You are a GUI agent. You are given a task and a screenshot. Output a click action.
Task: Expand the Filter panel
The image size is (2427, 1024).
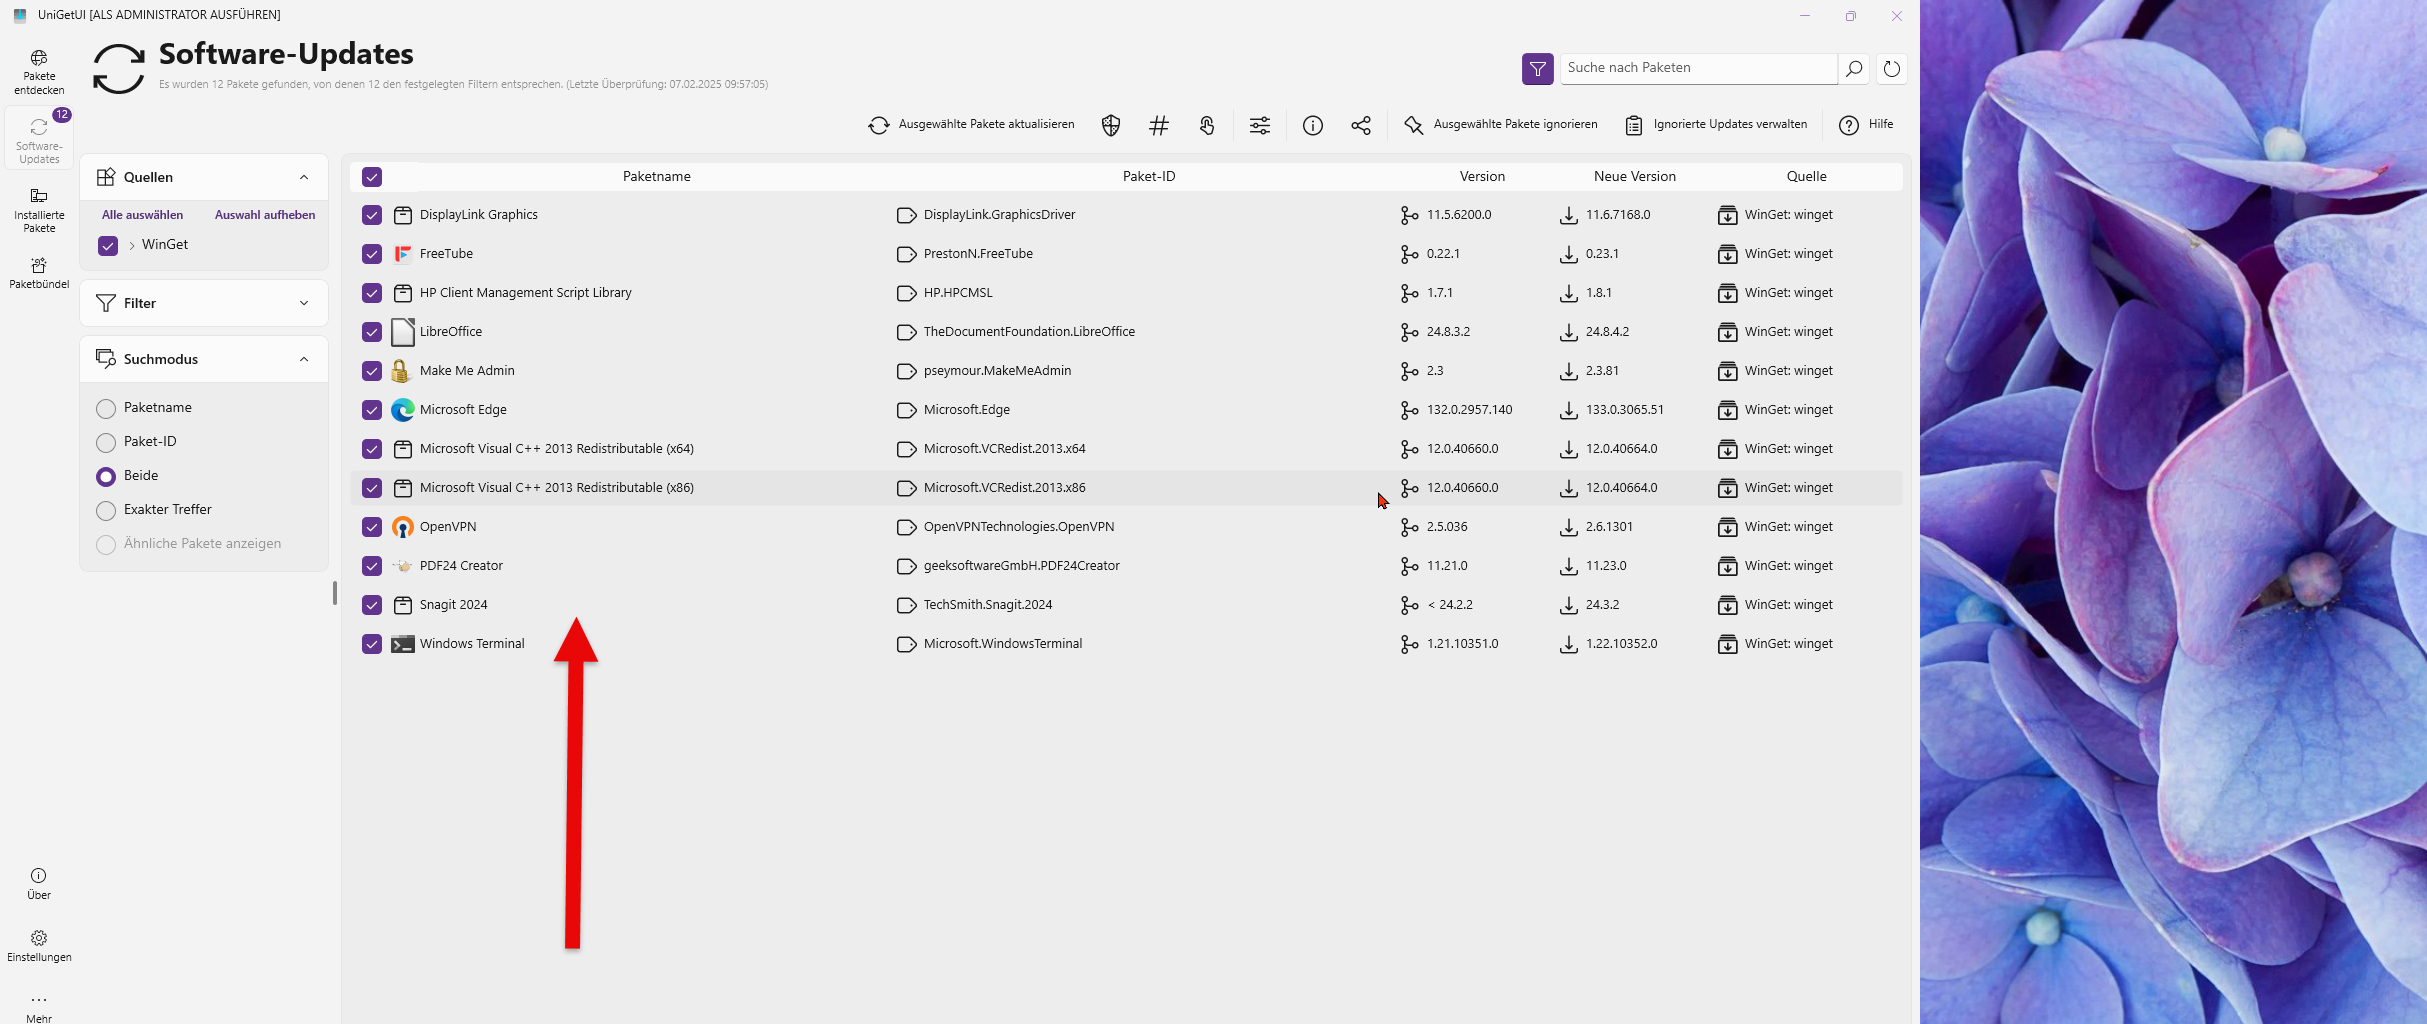pos(304,303)
